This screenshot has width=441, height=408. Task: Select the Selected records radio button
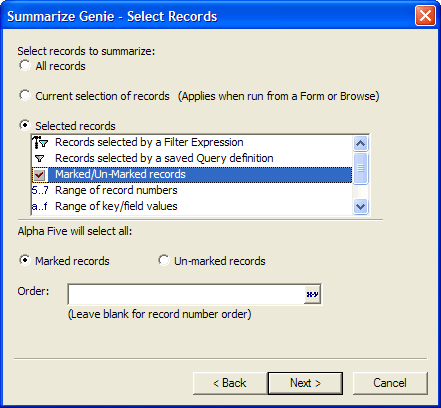pyautogui.click(x=25, y=125)
